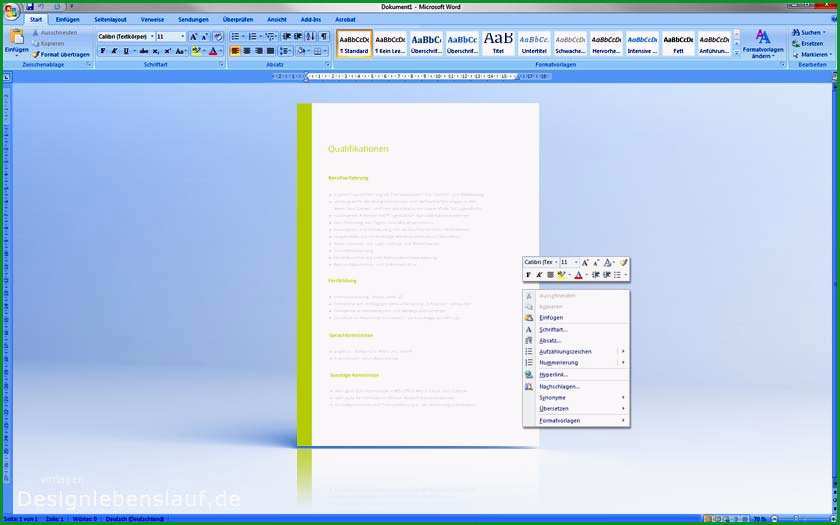Open Schriftart dialog launcher
The image size is (840, 525).
222,64
